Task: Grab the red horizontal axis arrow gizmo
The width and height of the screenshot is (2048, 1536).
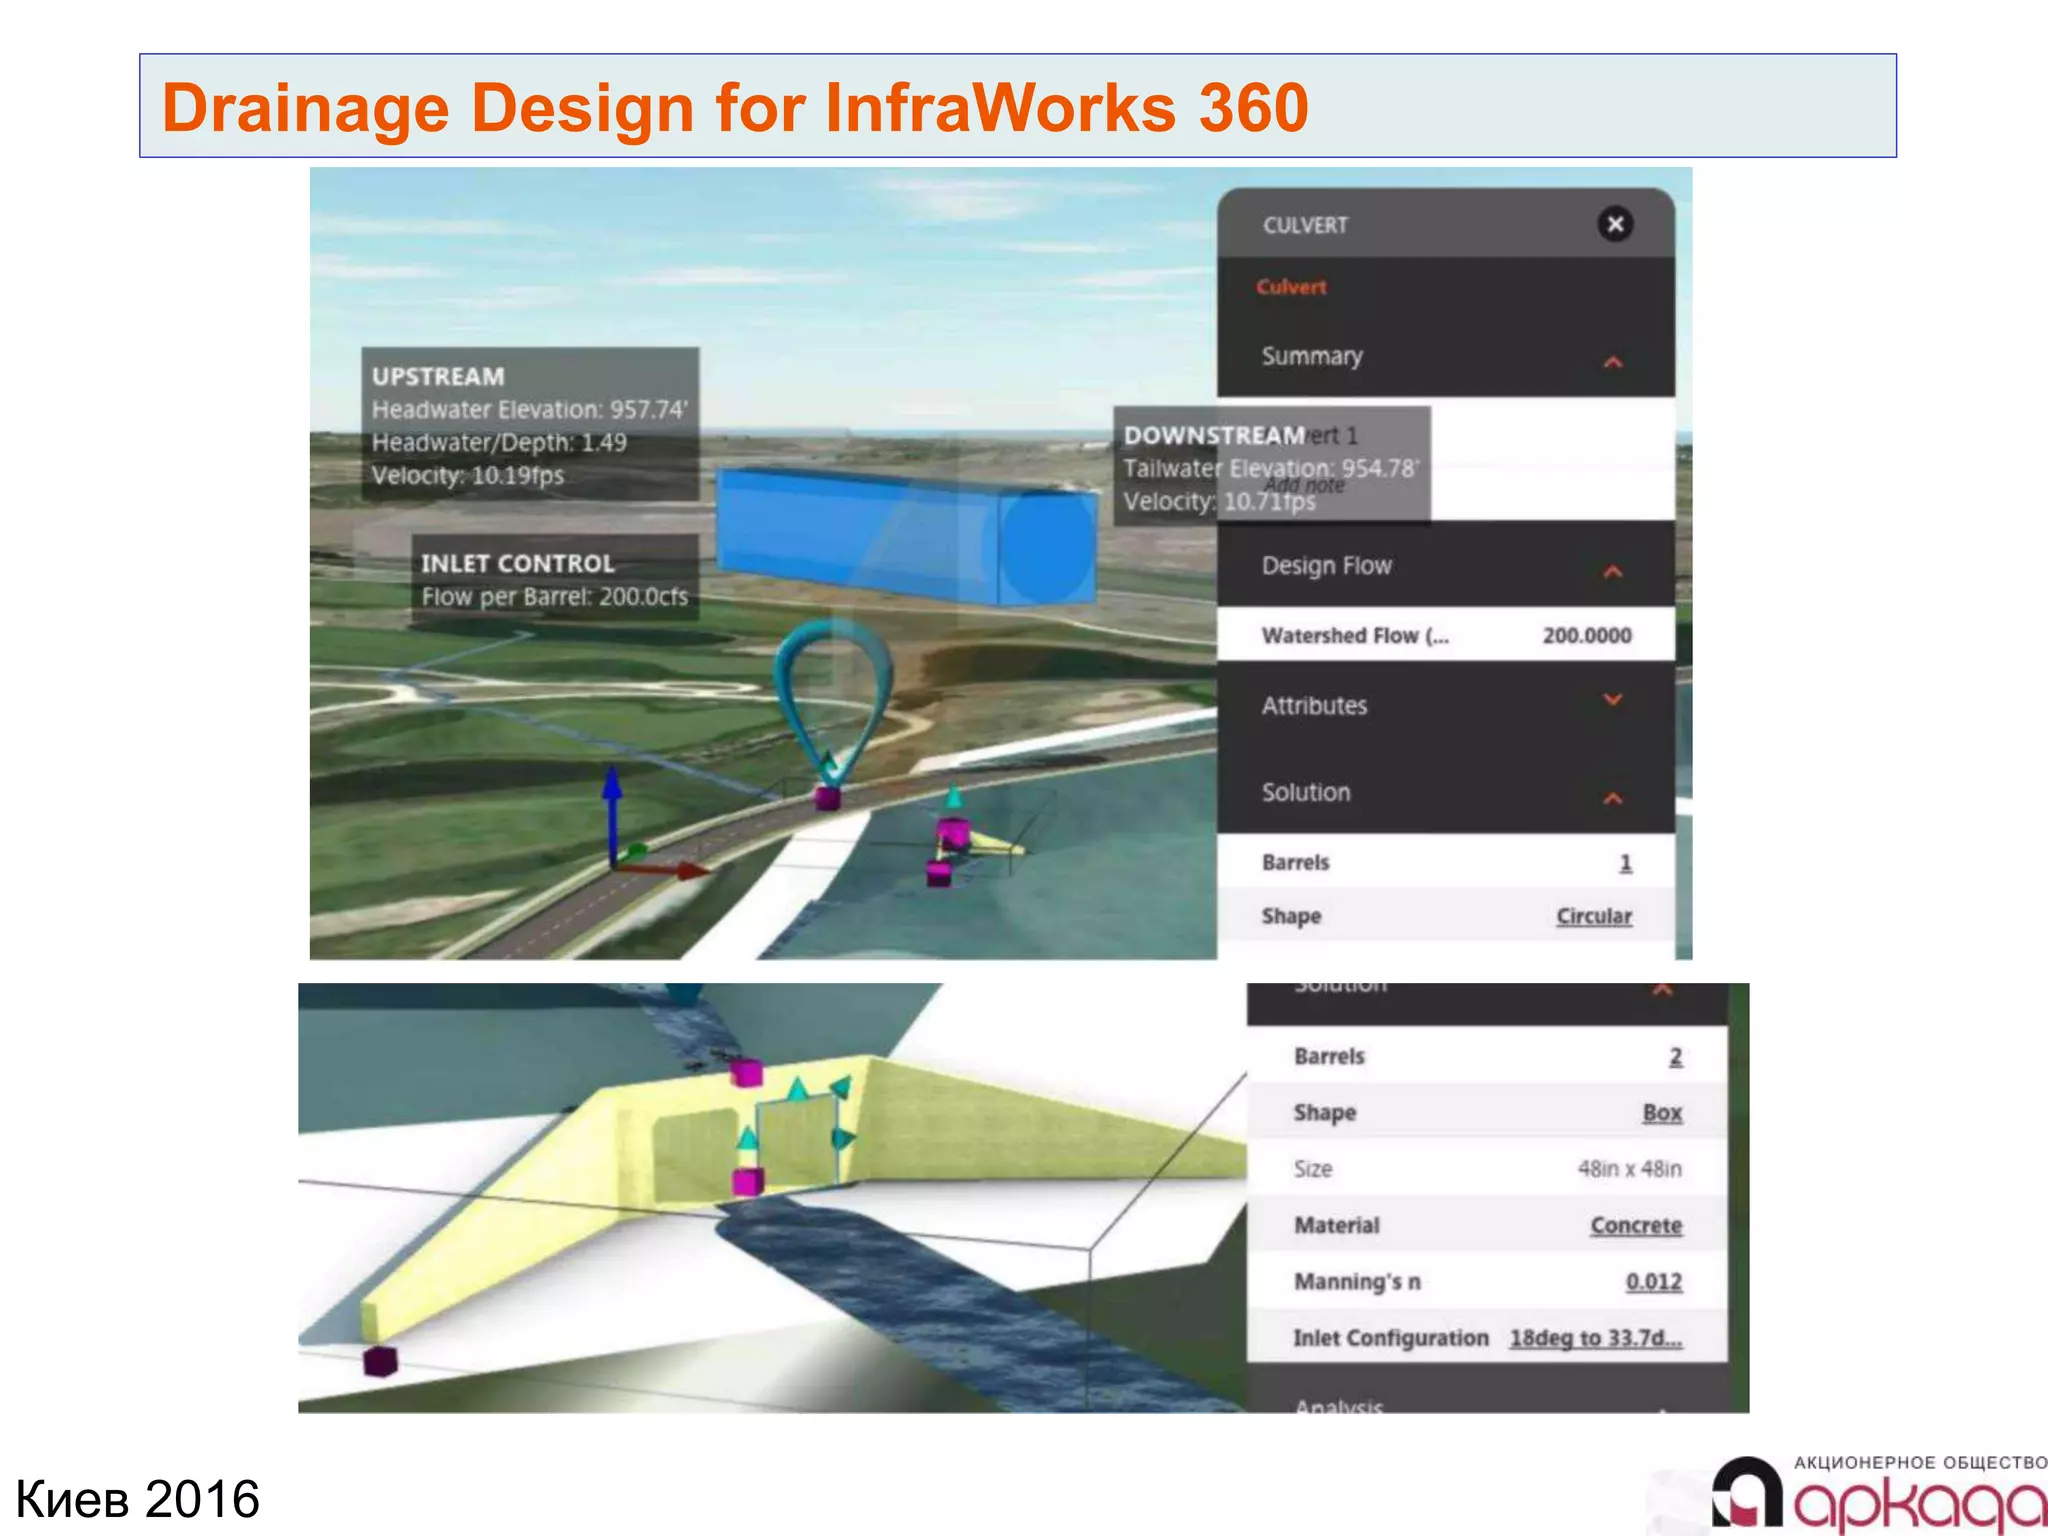Action: [x=662, y=870]
